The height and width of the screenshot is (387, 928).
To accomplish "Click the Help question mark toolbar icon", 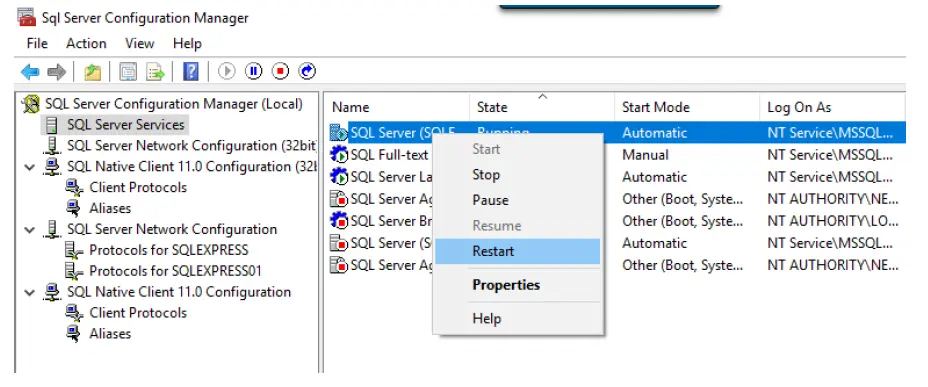I will 191,72.
